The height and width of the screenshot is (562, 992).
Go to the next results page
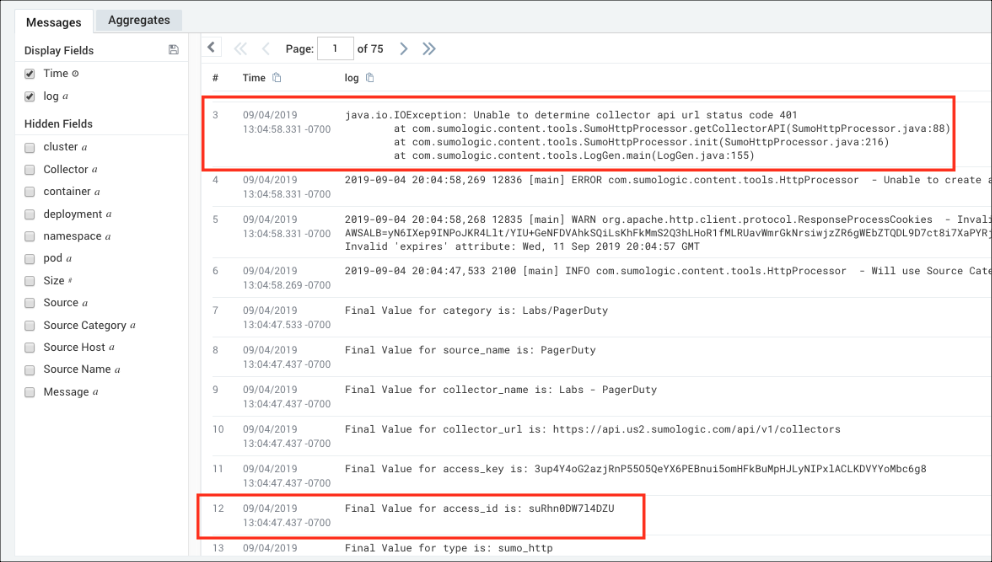404,48
